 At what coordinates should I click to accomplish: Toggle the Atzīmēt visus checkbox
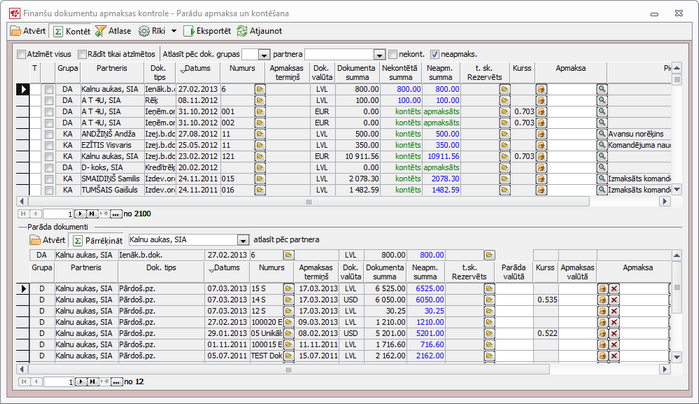coord(21,54)
